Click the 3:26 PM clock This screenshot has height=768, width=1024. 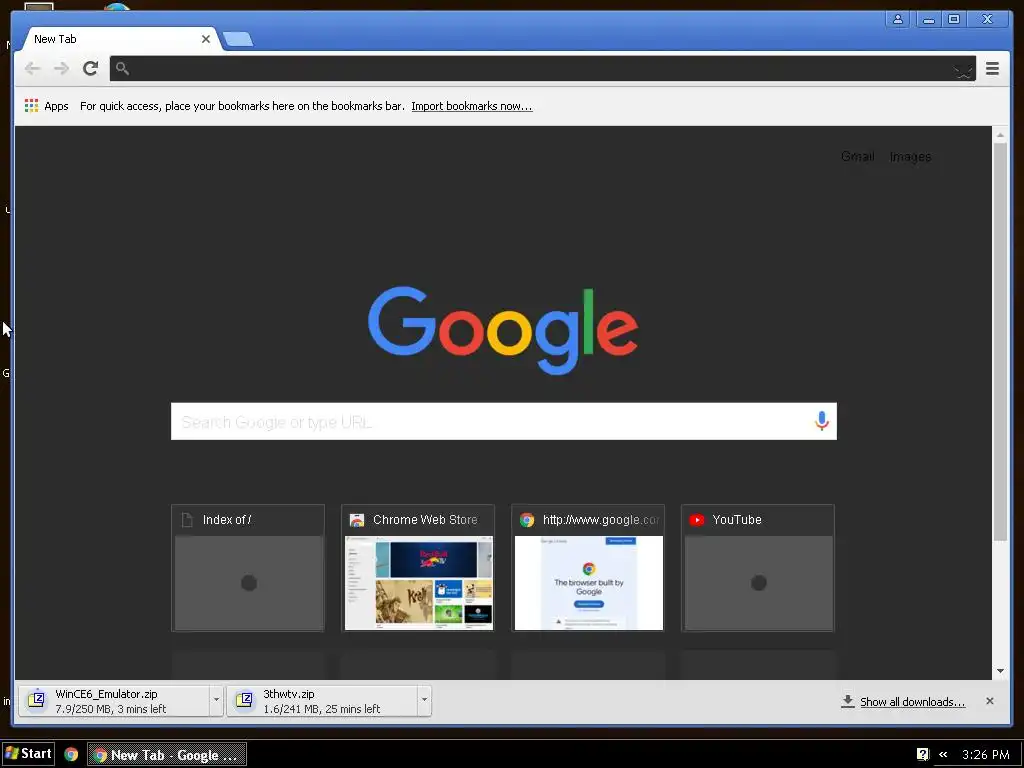tap(985, 754)
